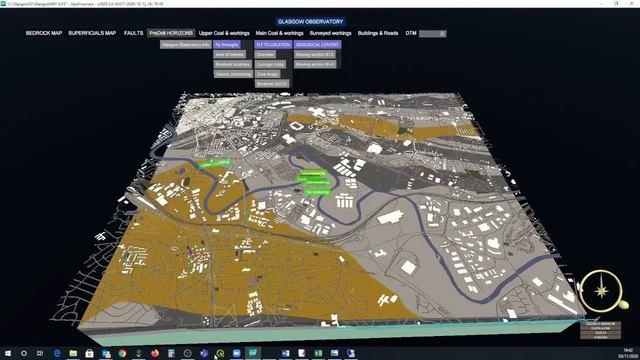Fly to the Cuningar loop location

click(270, 64)
